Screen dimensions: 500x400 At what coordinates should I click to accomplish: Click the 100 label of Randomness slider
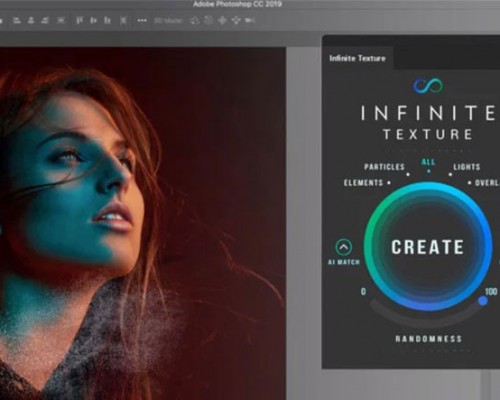tap(491, 292)
